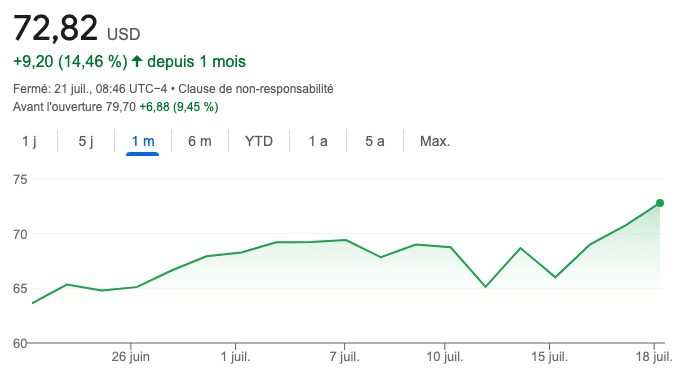700x380 pixels.
Task: Show year-to-date with YTD tab
Action: tap(258, 141)
